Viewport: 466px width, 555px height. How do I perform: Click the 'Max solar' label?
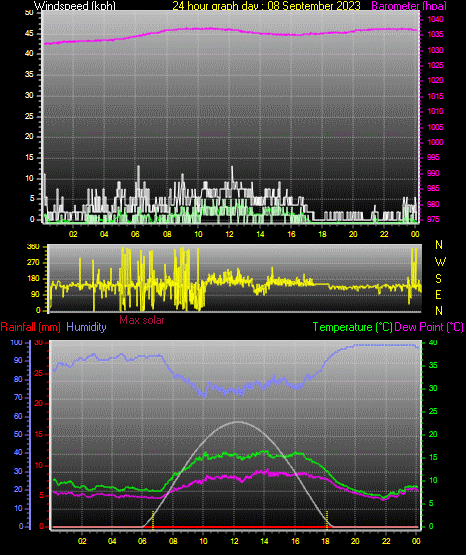coord(142,320)
